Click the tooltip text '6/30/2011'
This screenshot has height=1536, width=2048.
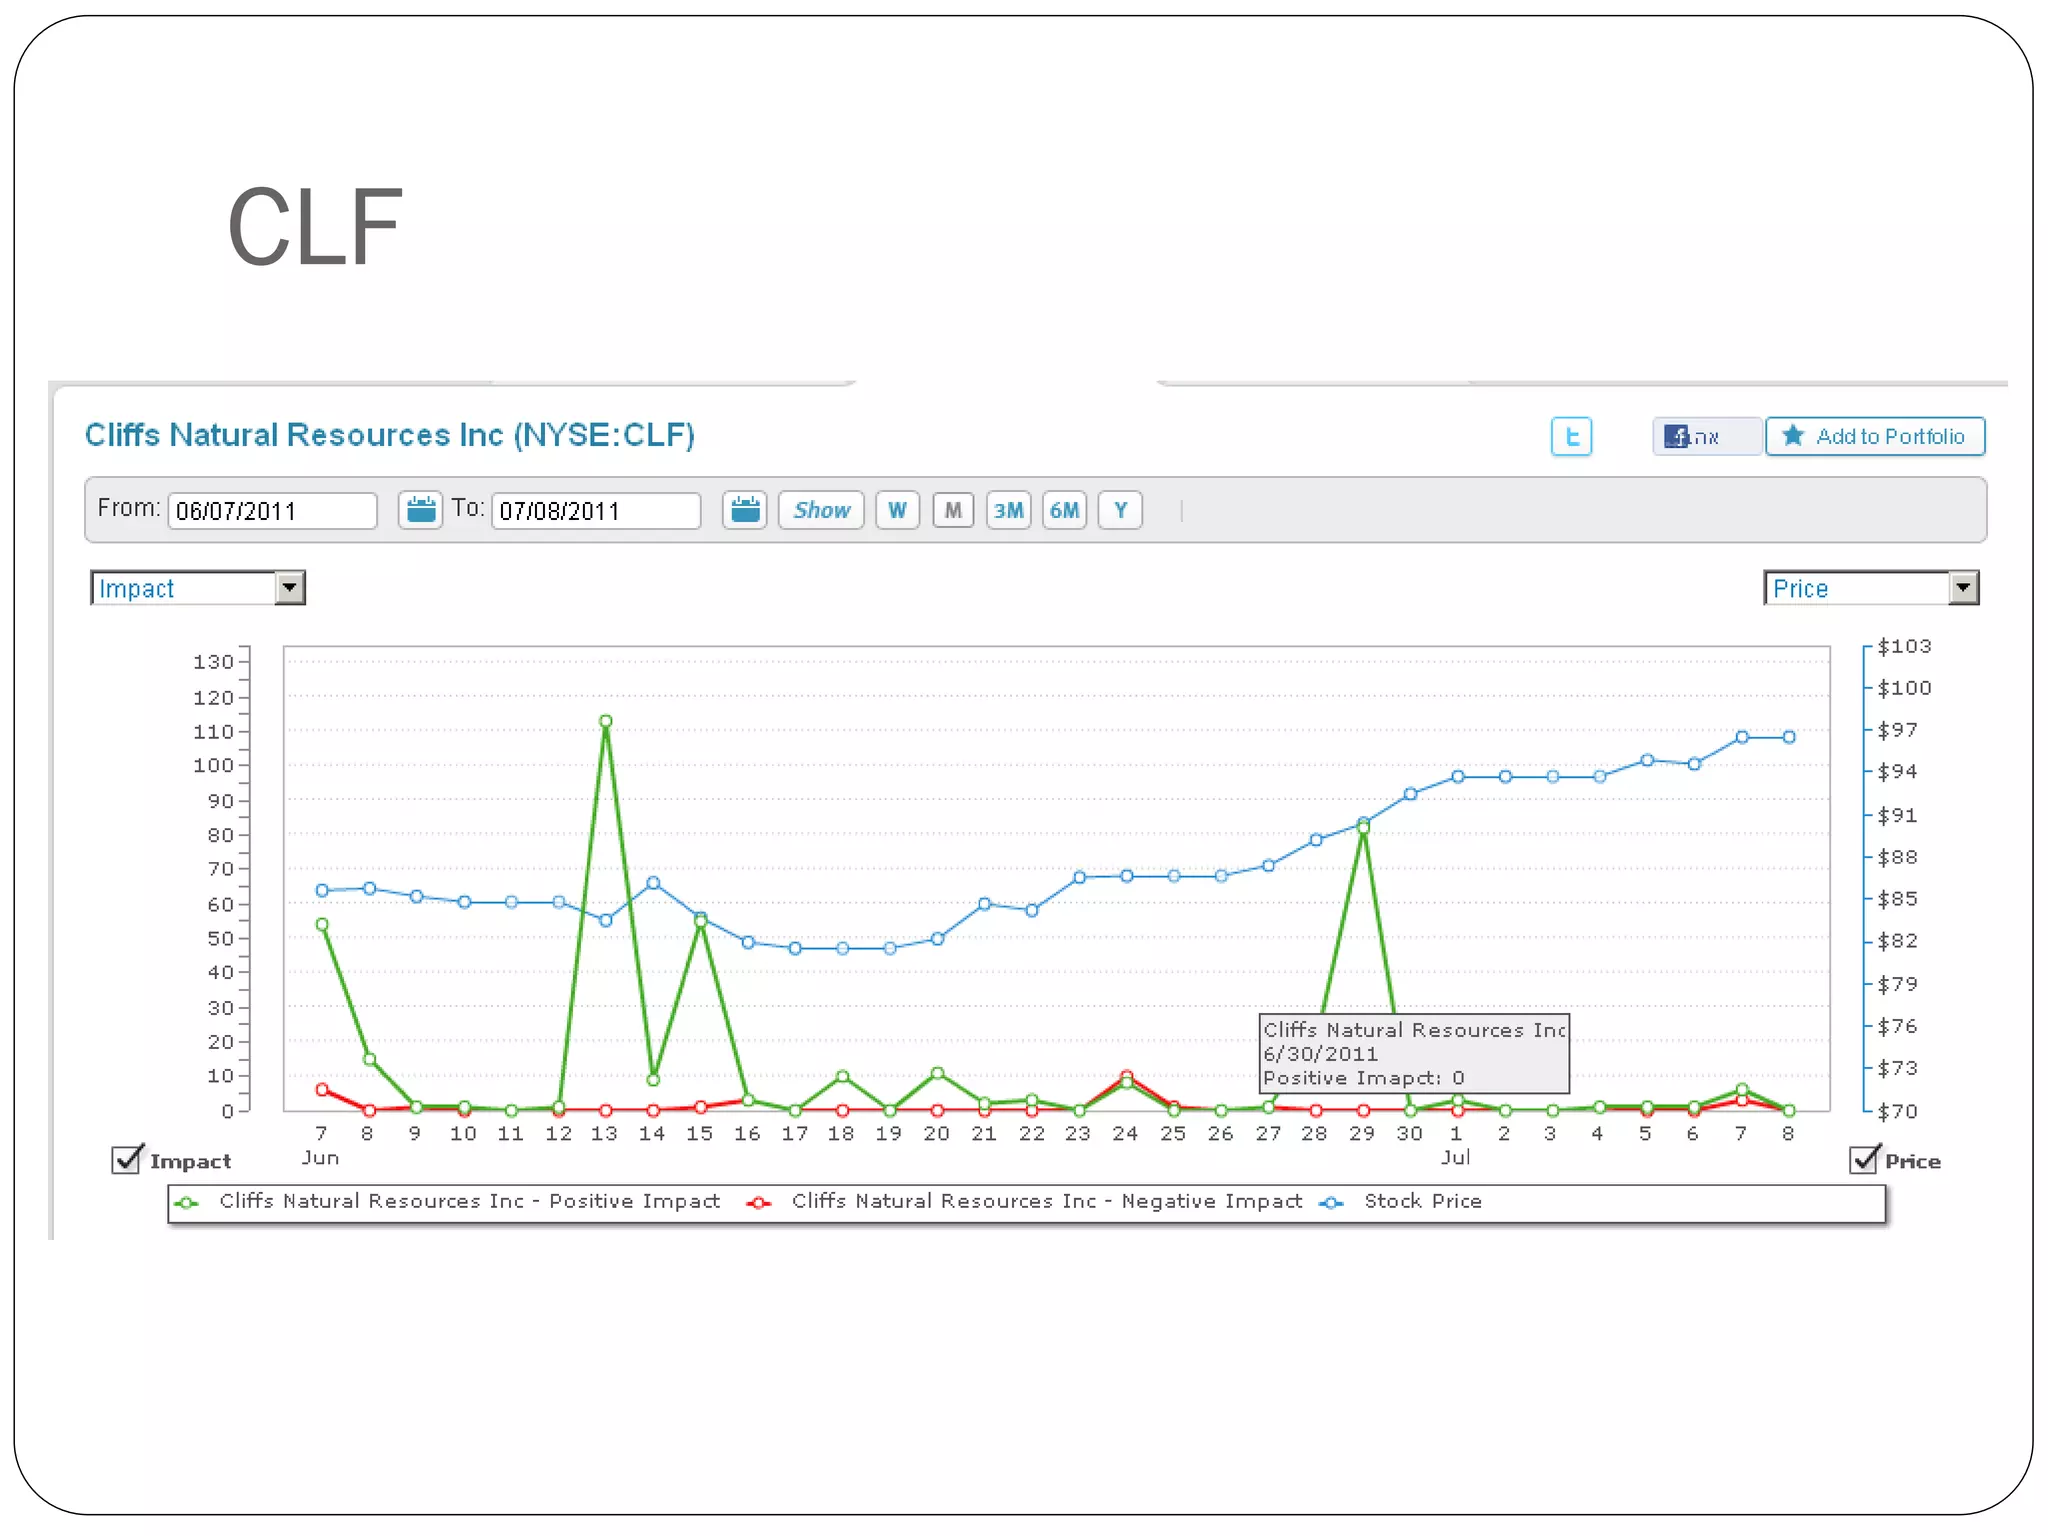(x=1320, y=1054)
